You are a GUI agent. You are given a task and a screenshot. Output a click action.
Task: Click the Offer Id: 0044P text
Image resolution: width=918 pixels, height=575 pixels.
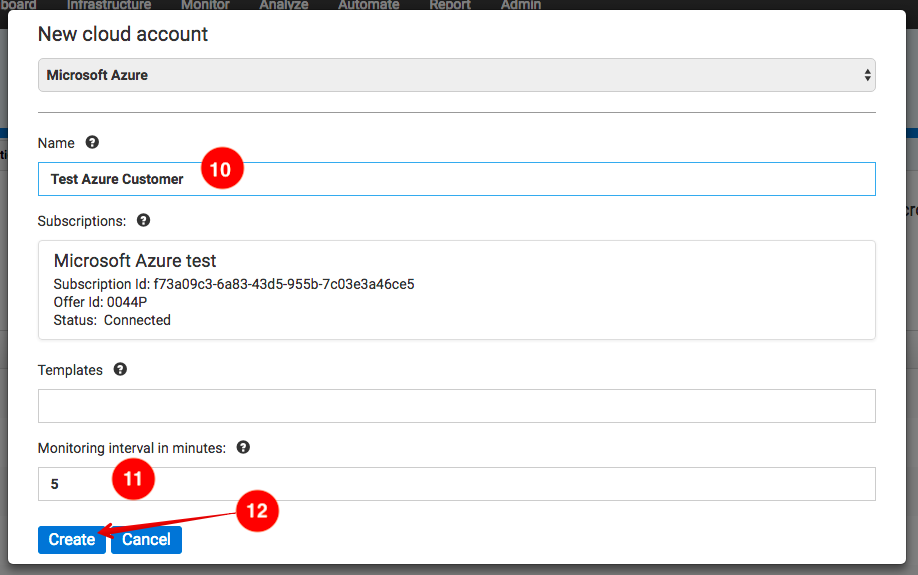click(x=100, y=302)
